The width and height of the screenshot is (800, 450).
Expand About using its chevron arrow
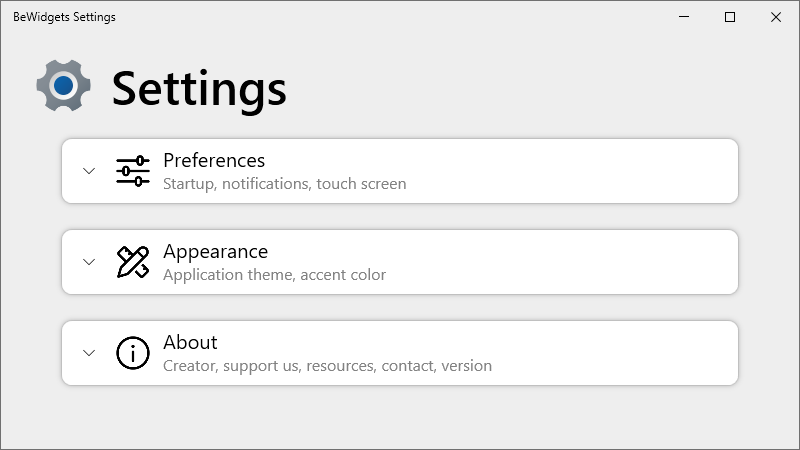(89, 353)
